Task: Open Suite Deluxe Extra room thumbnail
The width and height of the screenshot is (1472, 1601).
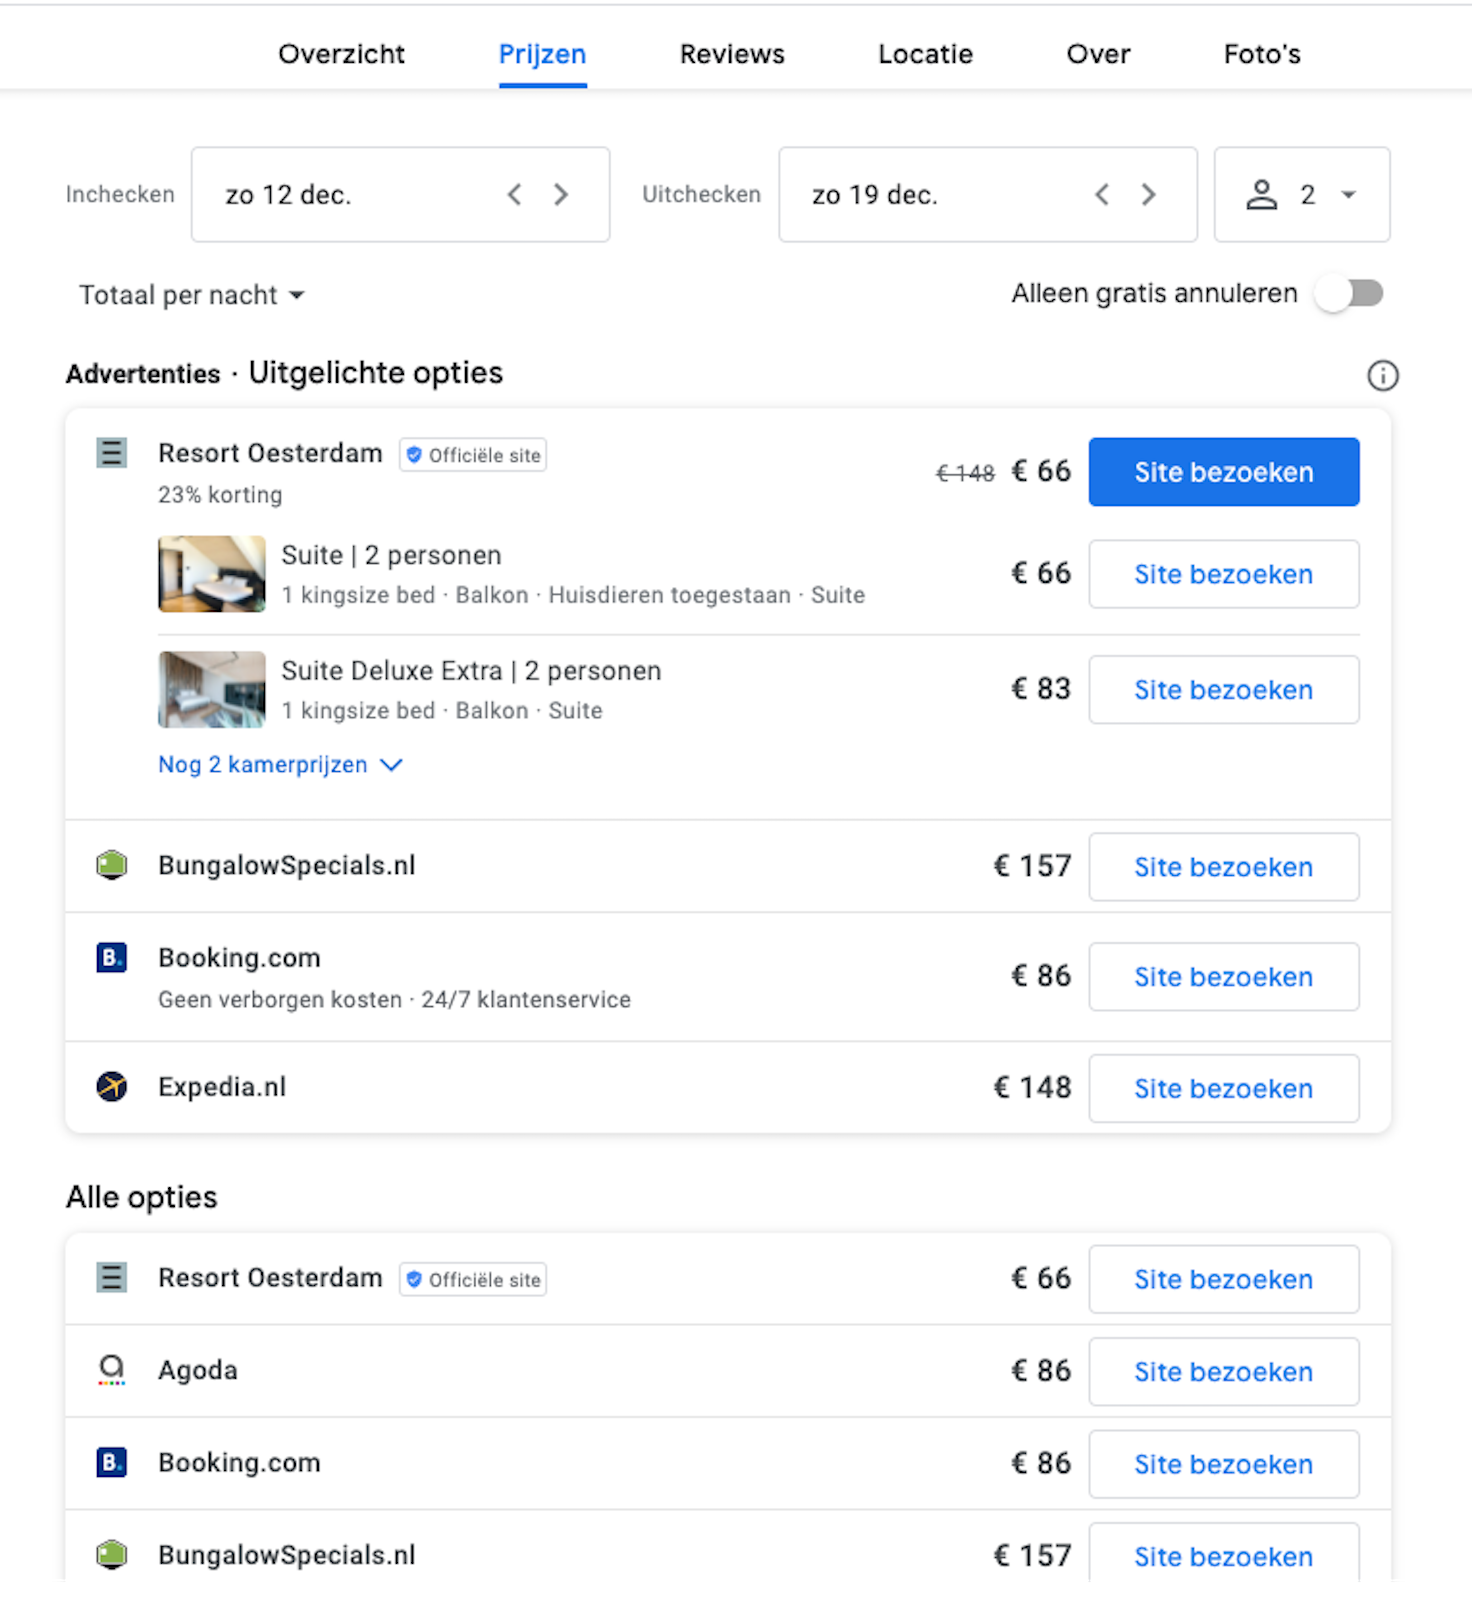Action: point(212,689)
